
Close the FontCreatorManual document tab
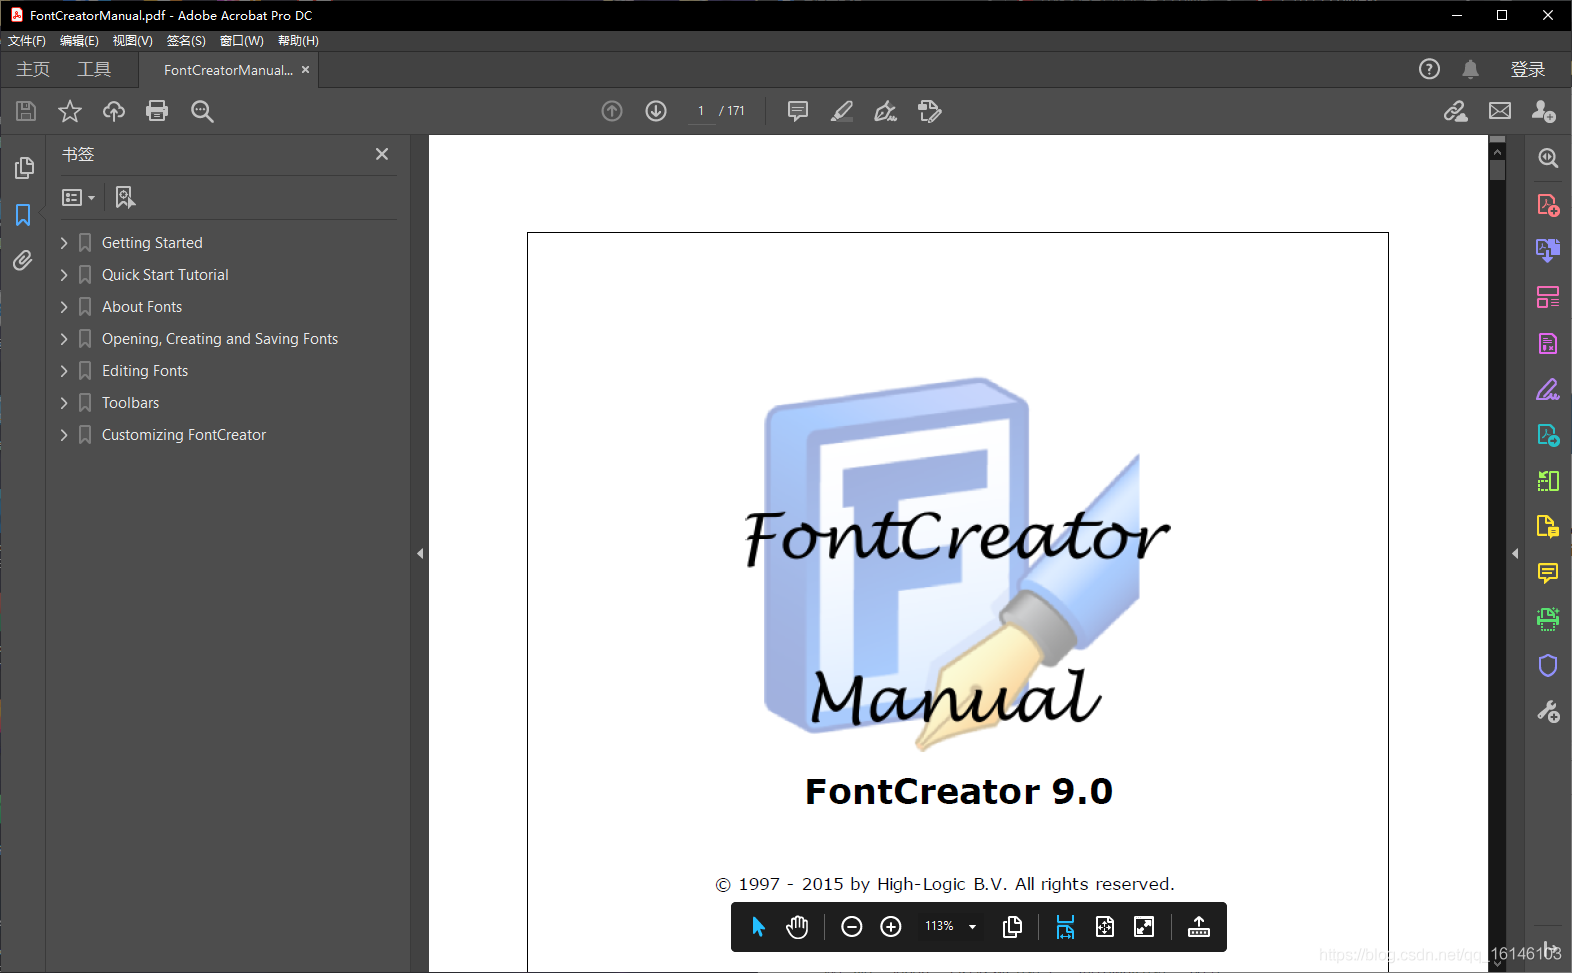click(x=306, y=69)
